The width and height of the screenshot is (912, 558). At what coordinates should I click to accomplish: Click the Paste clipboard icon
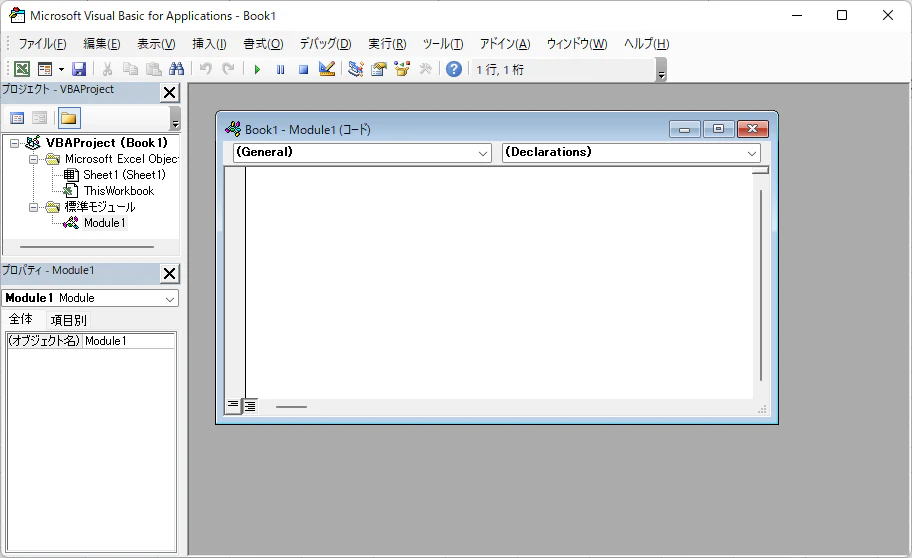(x=154, y=69)
